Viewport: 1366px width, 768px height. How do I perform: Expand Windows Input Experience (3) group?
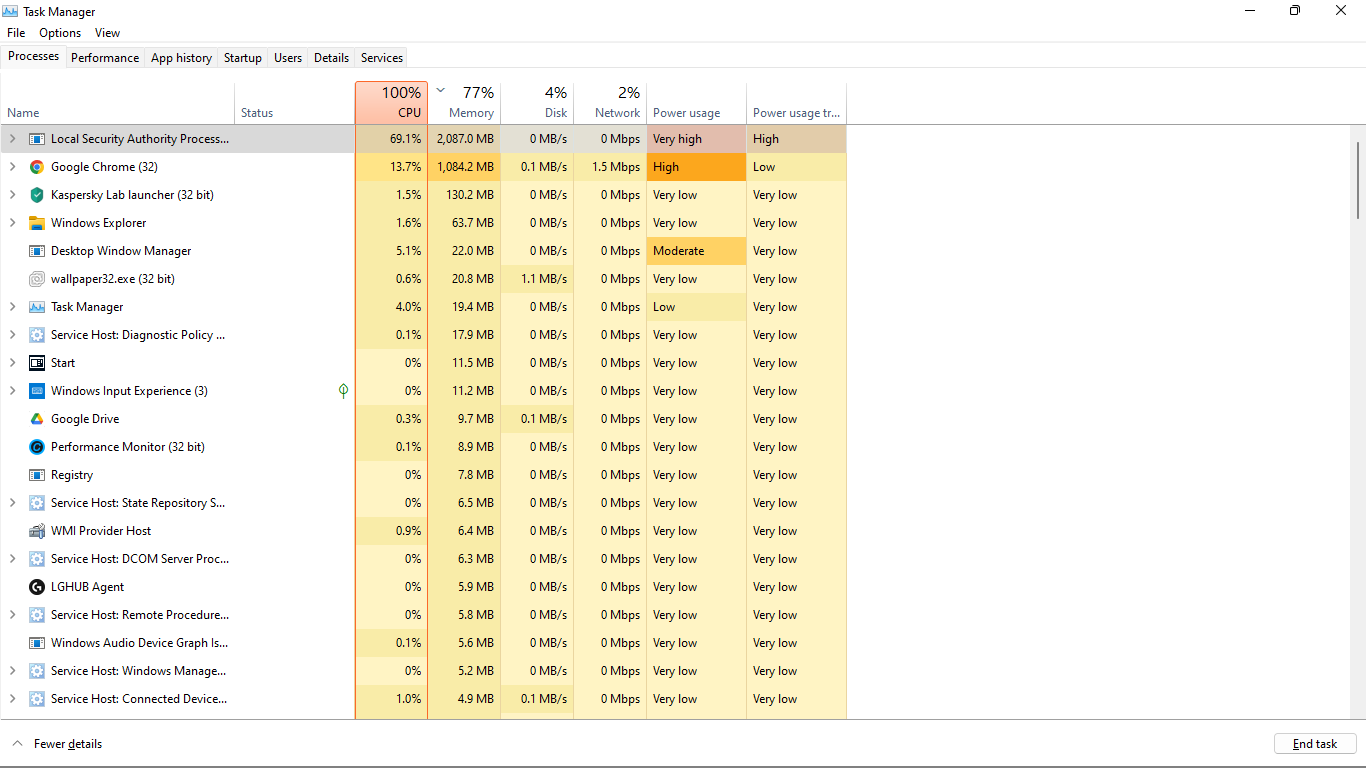[x=13, y=391]
